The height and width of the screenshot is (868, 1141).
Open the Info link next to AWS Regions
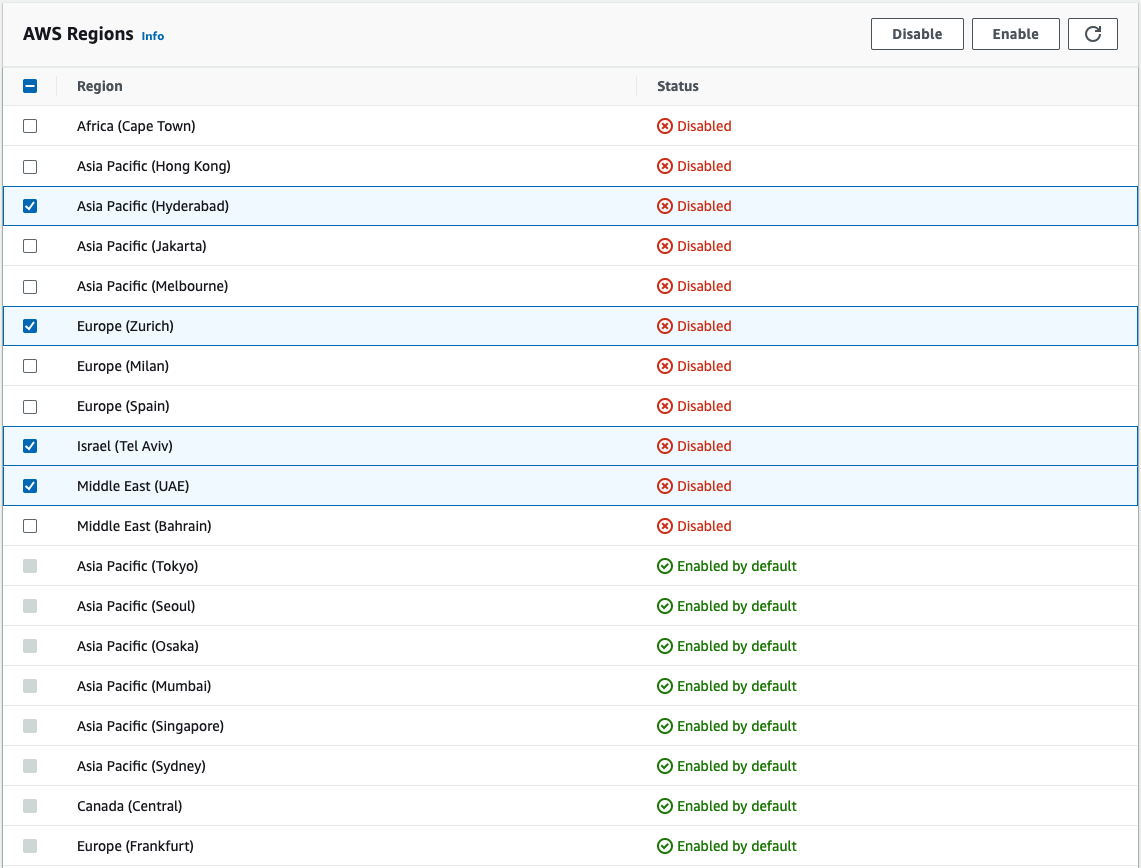click(152, 35)
